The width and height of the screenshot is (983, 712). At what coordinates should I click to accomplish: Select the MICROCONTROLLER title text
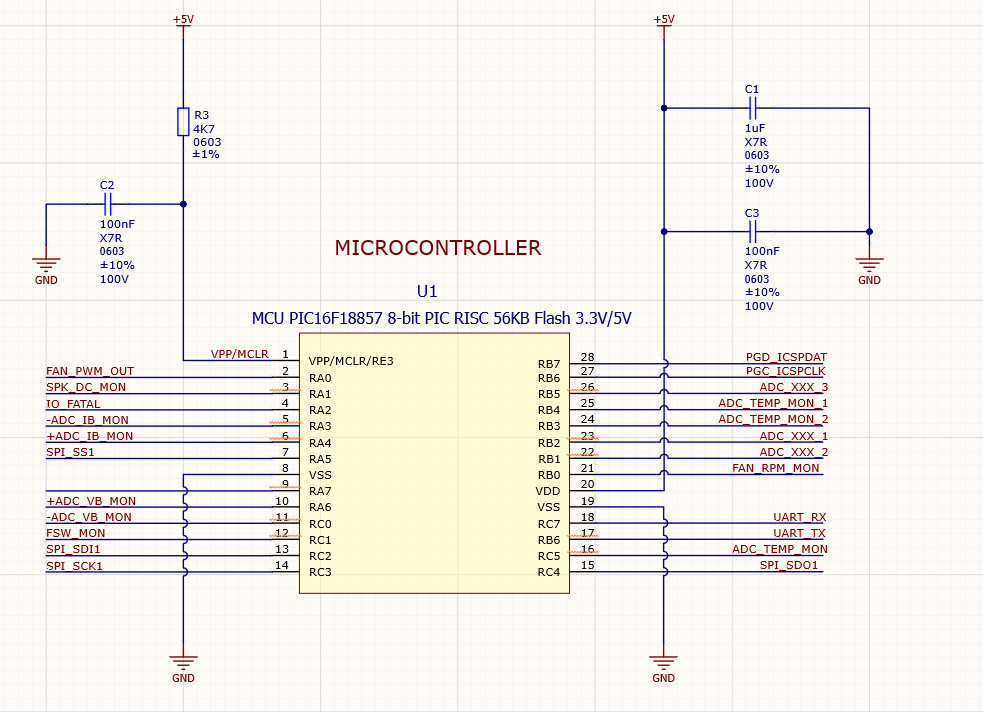(x=438, y=248)
